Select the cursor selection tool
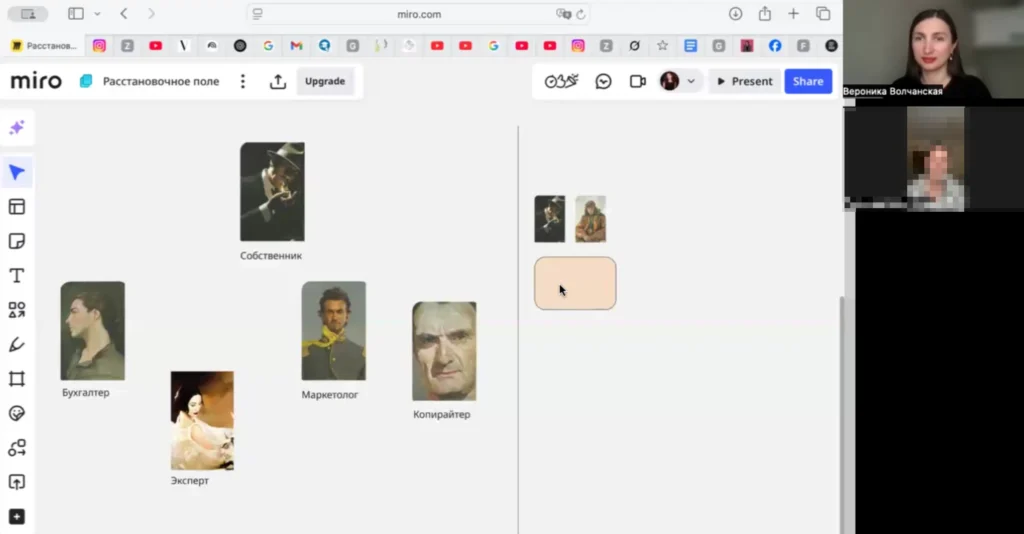 [x=17, y=172]
